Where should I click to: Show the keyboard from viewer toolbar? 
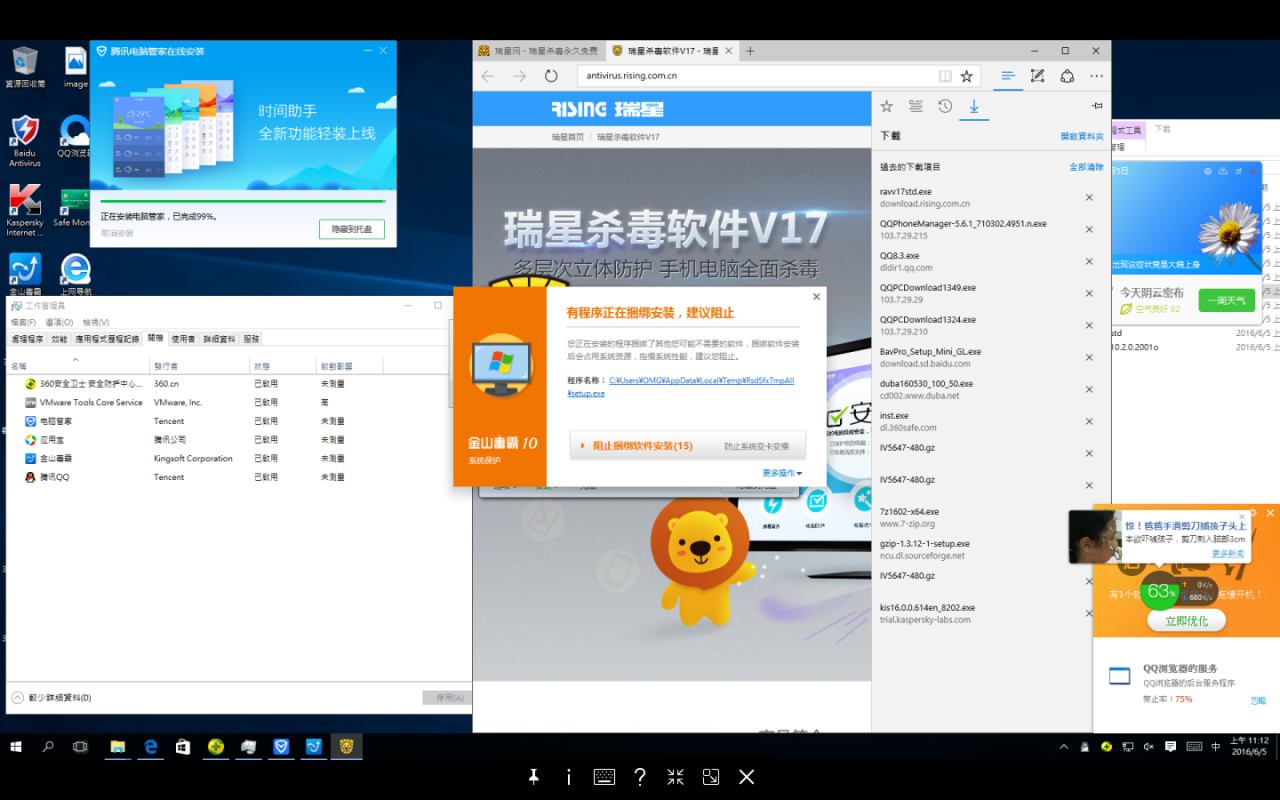click(604, 777)
